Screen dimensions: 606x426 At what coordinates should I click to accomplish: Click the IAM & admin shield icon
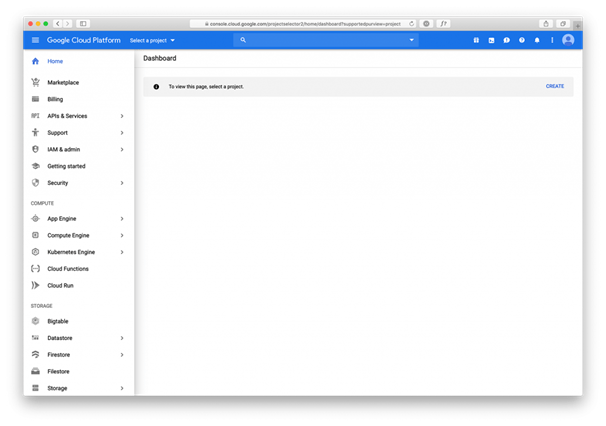pos(36,149)
